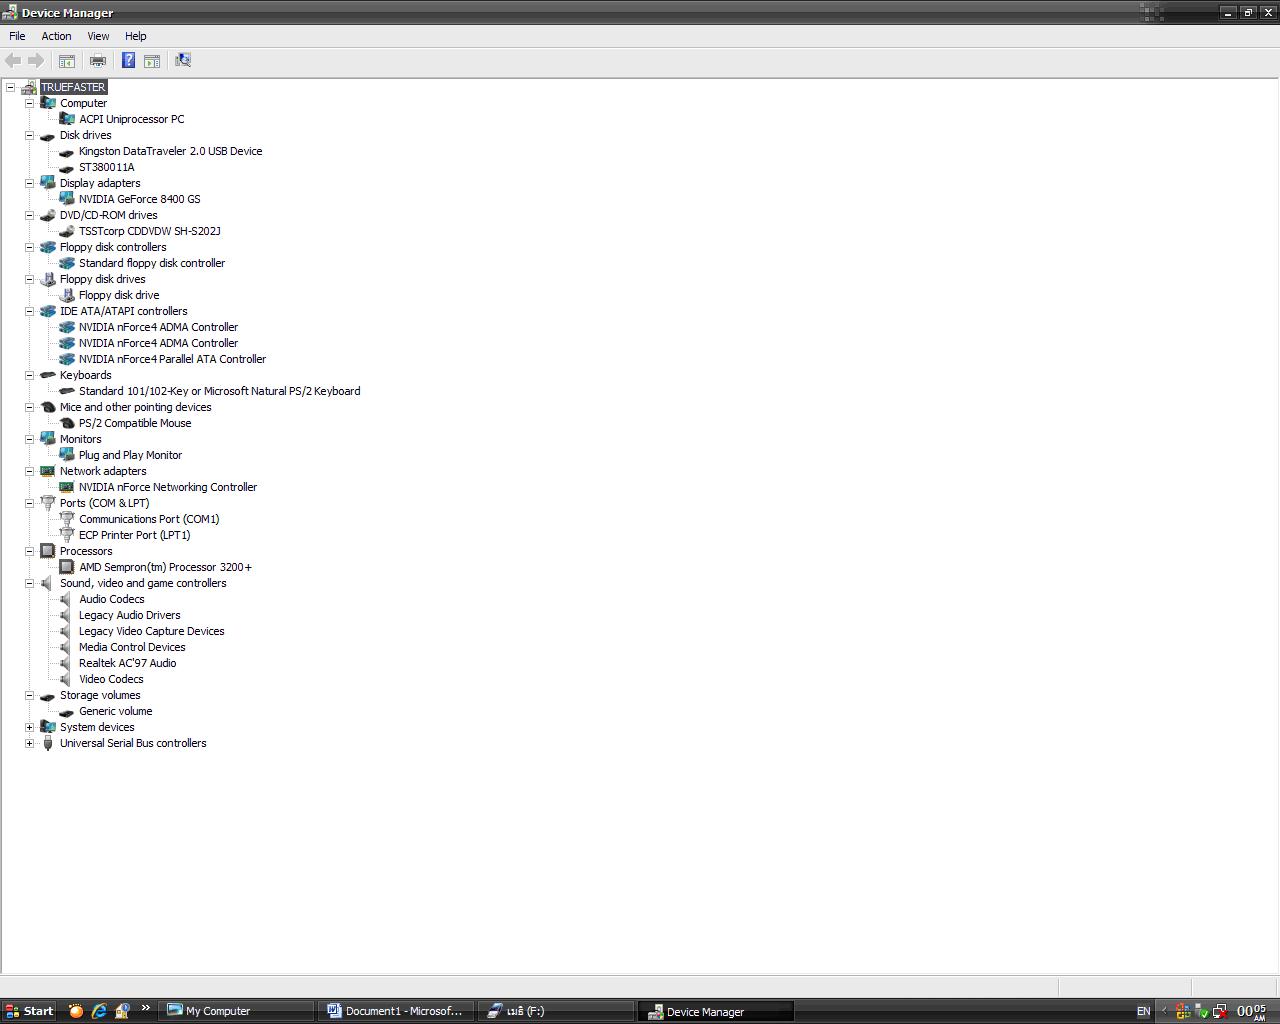Image resolution: width=1280 pixels, height=1024 pixels.
Task: Collapse the Disk drives category
Action: tap(30, 135)
